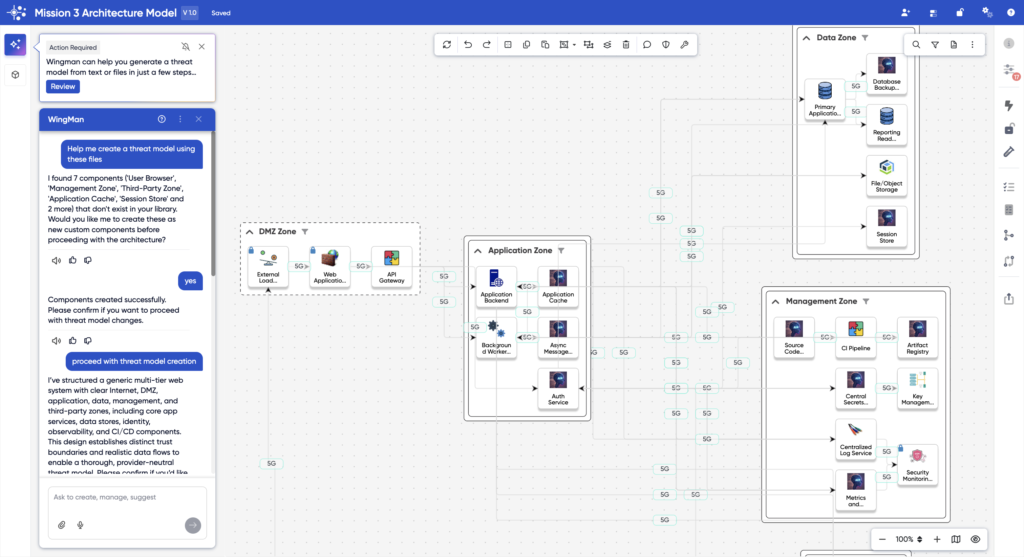Viewport: 1024px width, 557px height.
Task: Toggle the minimap icon in zoom bar
Action: pyautogui.click(x=956, y=539)
